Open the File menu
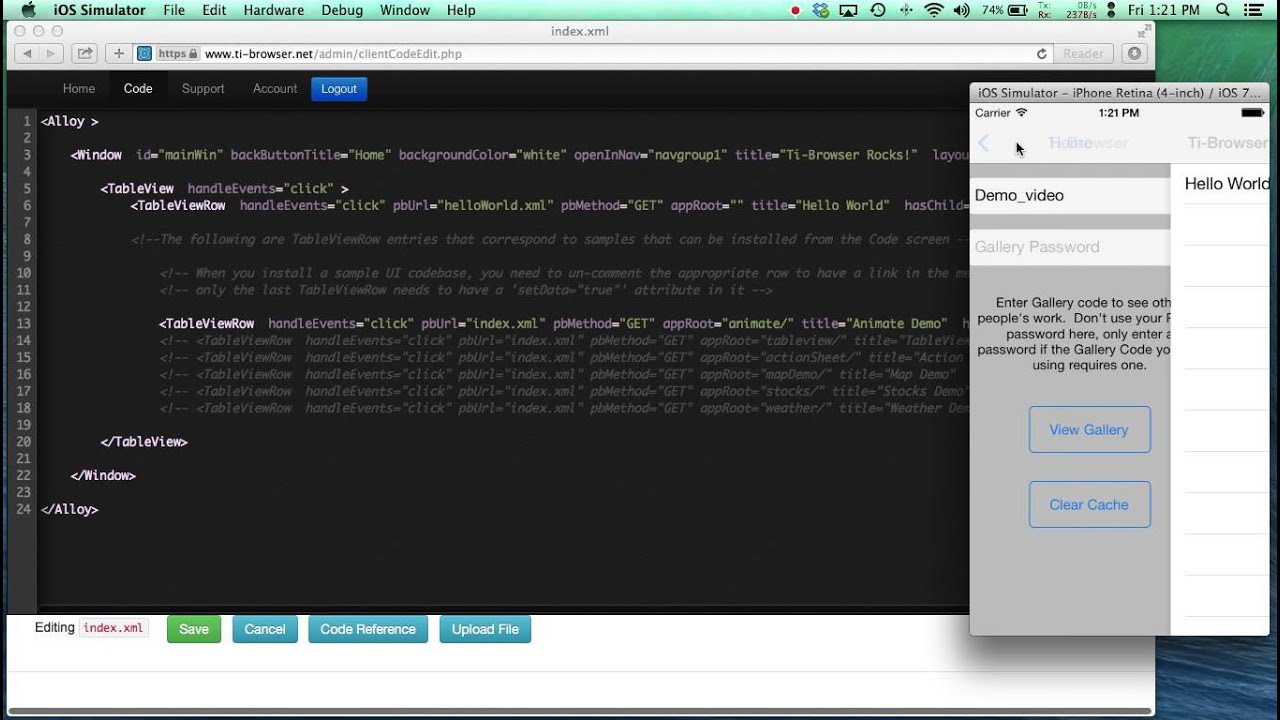This screenshot has width=1280, height=720. (174, 10)
